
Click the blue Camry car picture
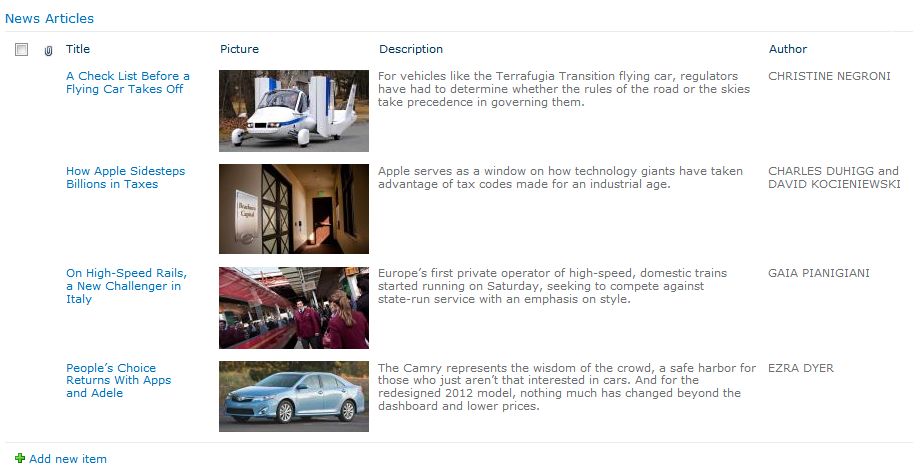(294, 397)
